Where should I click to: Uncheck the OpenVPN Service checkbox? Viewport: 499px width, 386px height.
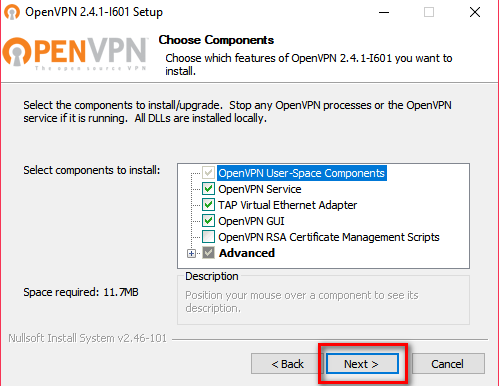point(208,189)
